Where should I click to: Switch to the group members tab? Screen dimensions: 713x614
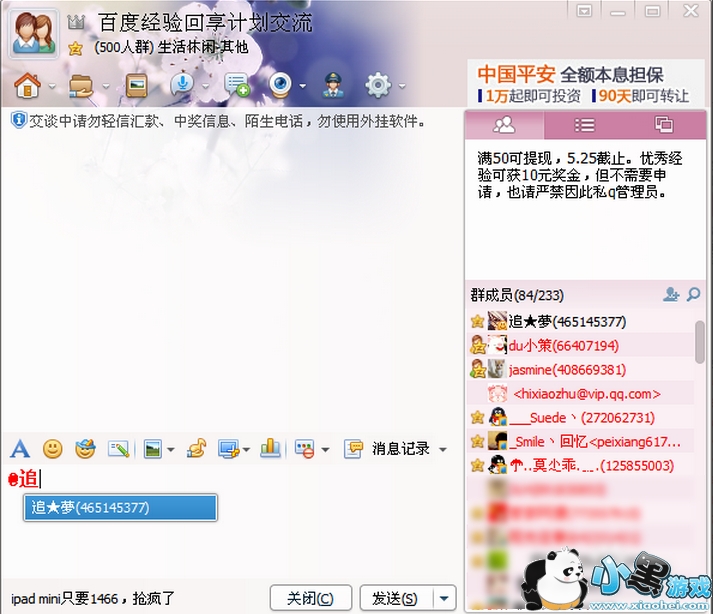click(504, 125)
